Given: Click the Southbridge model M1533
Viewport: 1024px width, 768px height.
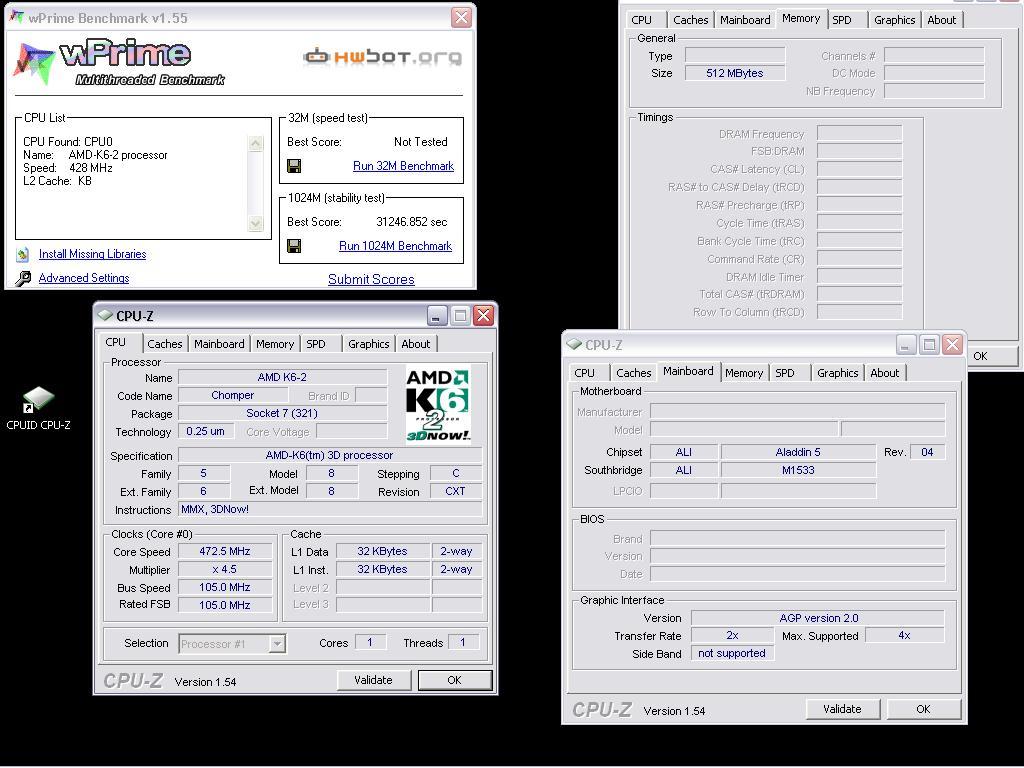Looking at the screenshot, I should (798, 470).
